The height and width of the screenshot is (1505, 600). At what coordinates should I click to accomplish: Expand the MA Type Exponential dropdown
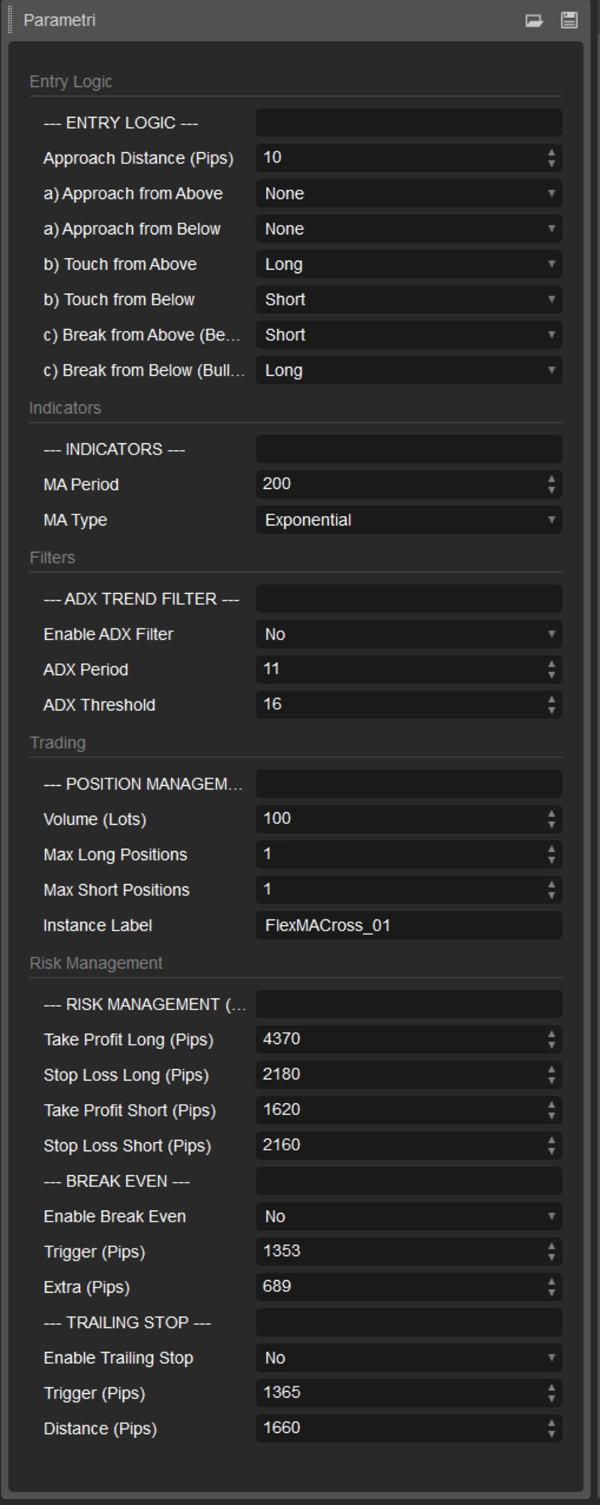(x=408, y=520)
